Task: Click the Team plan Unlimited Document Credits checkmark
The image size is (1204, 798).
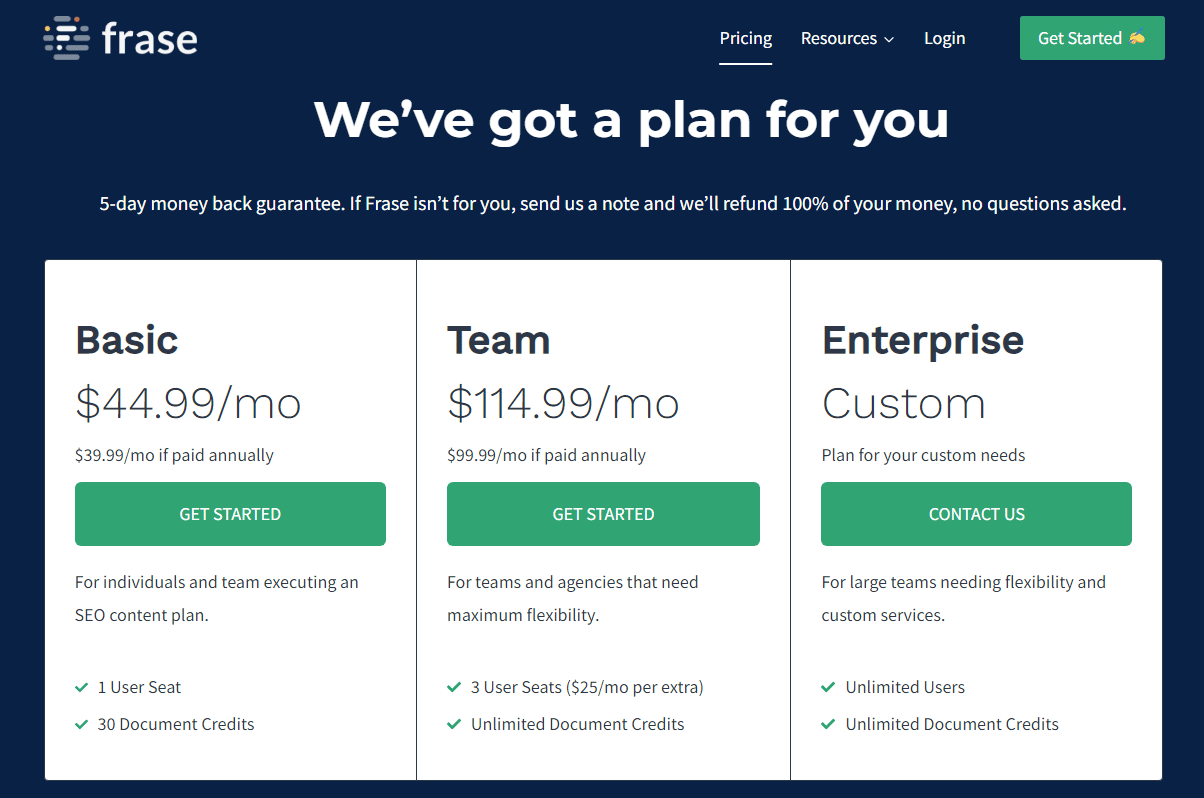Action: pyautogui.click(x=454, y=724)
